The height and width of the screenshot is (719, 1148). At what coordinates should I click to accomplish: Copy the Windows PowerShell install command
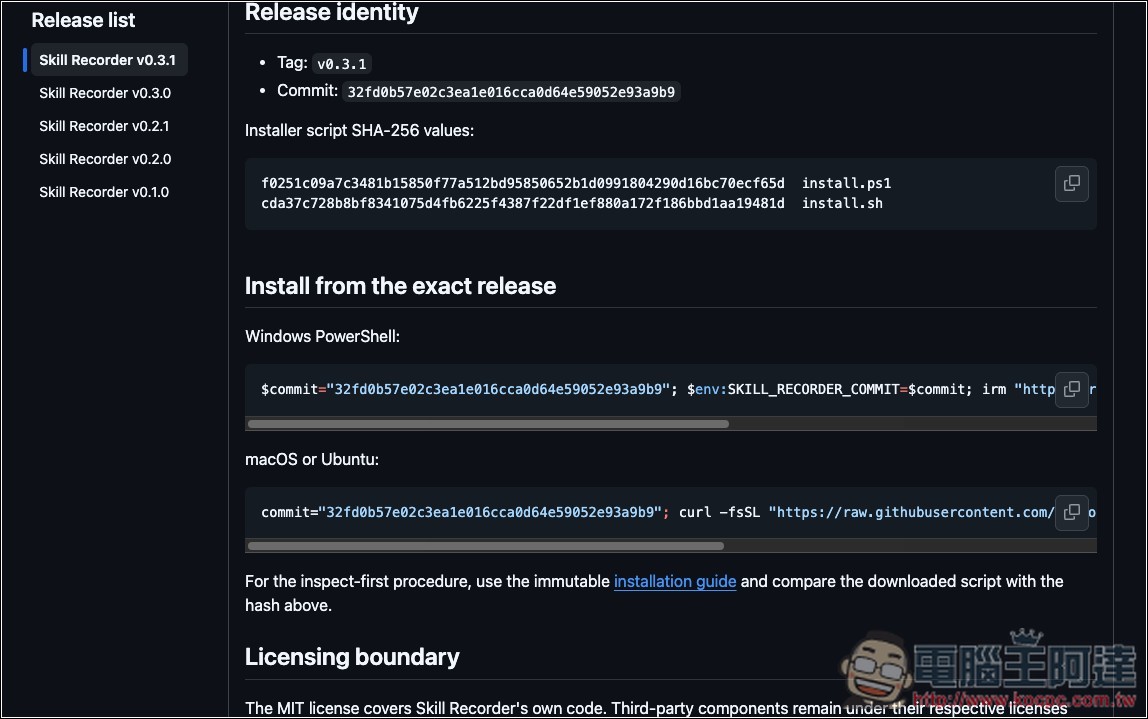pos(1071,389)
